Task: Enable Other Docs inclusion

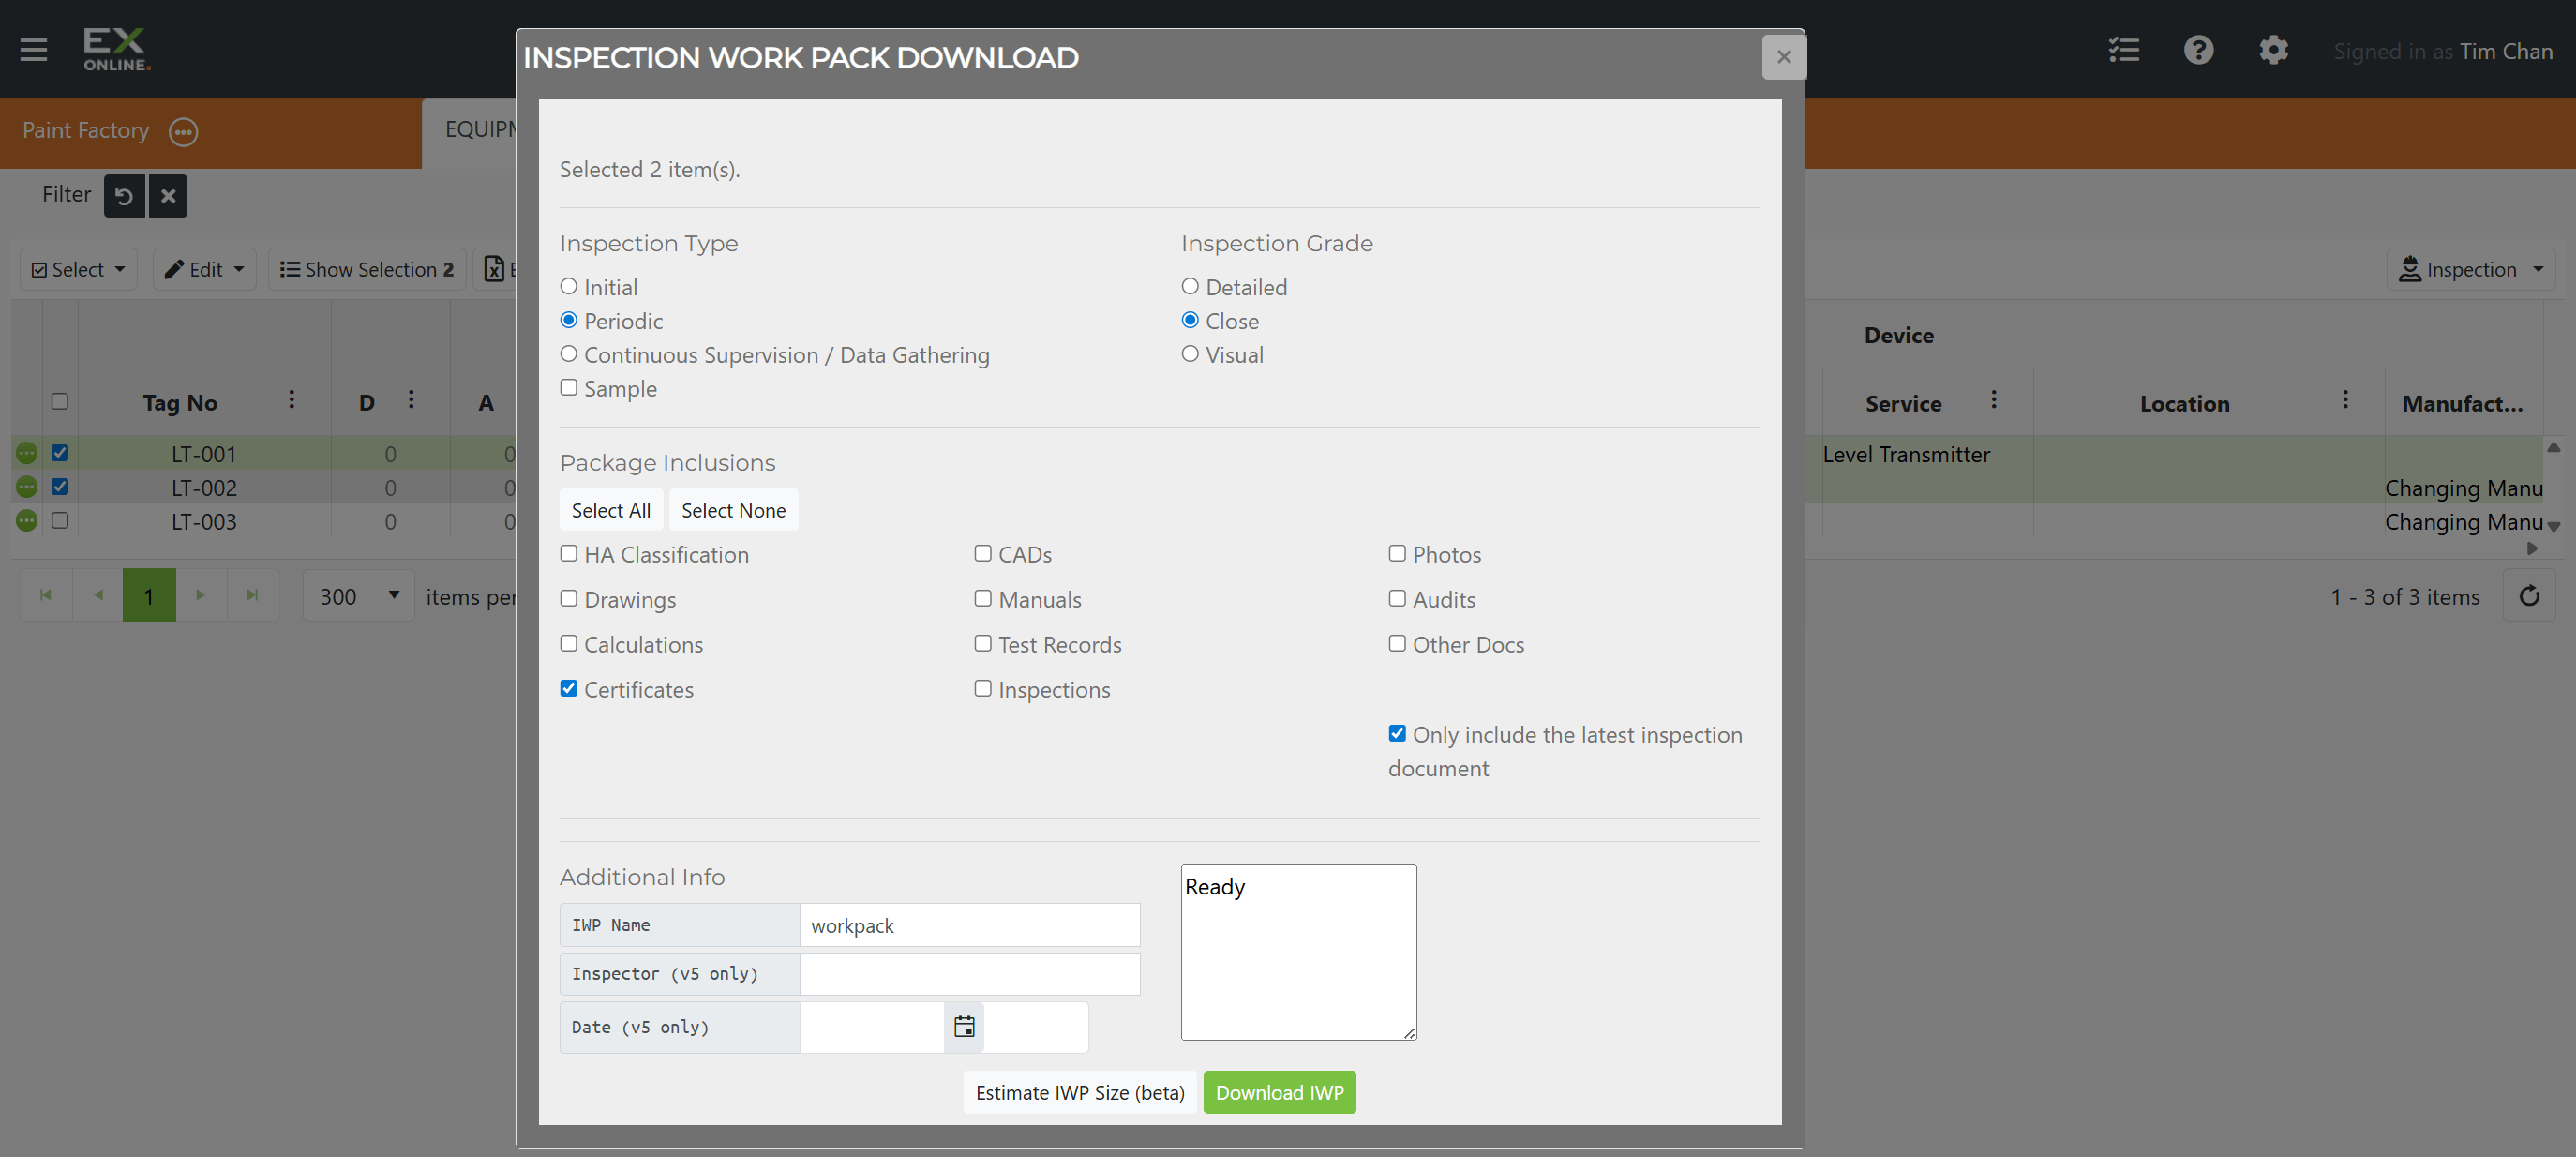Action: tap(1397, 643)
